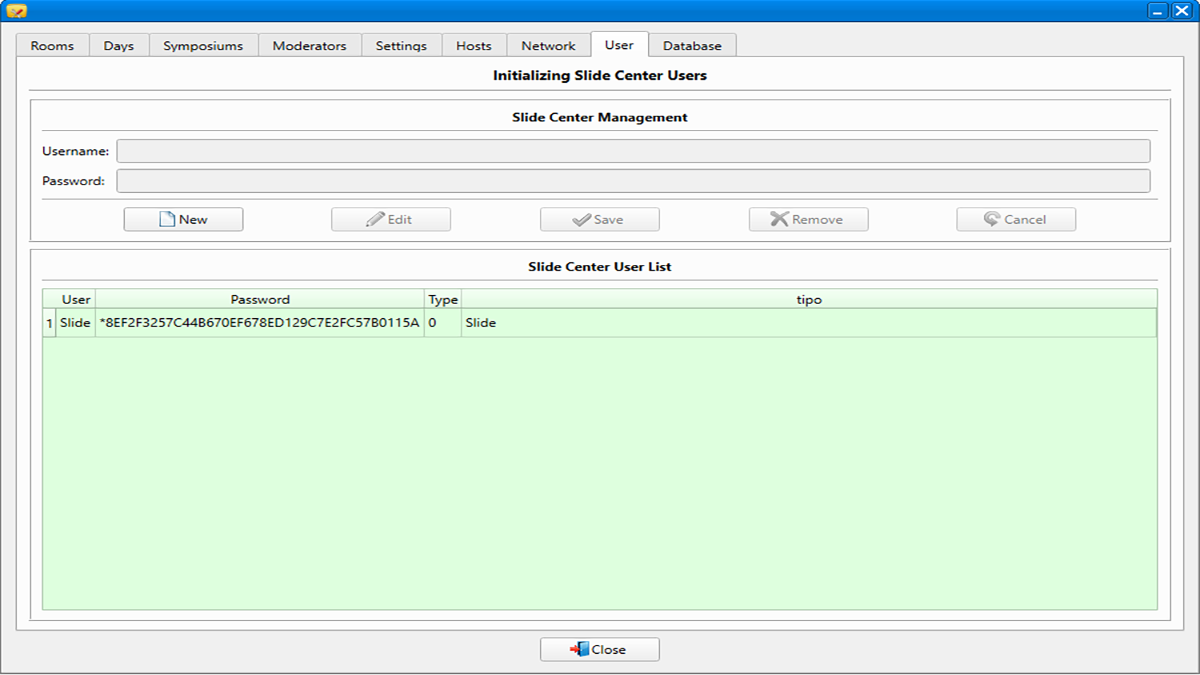1200x675 pixels.
Task: Click the application icon in title bar
Action: (x=16, y=10)
